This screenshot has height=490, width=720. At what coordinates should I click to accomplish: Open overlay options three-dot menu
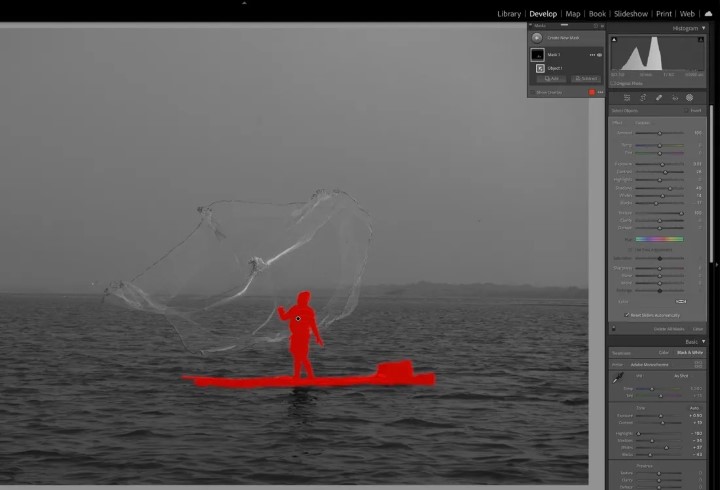600,92
